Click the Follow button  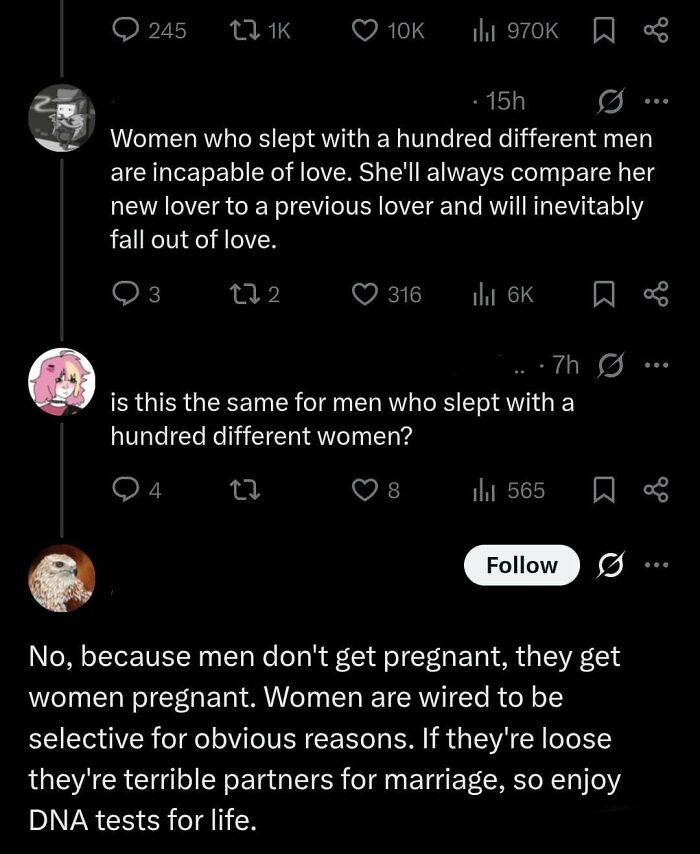(521, 565)
